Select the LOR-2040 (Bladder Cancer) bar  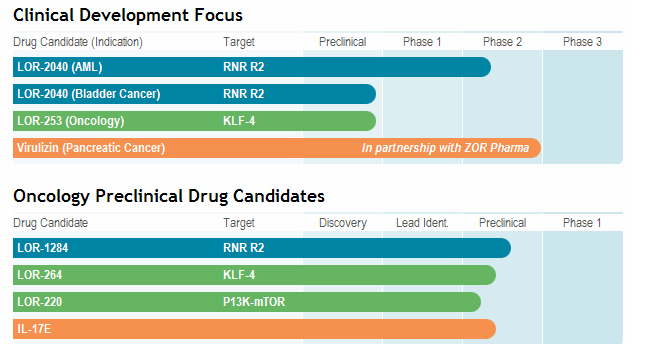[194, 94]
